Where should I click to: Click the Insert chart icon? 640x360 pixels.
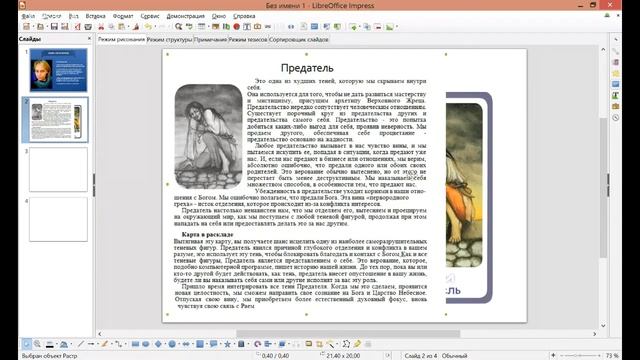pyautogui.click(x=226, y=27)
